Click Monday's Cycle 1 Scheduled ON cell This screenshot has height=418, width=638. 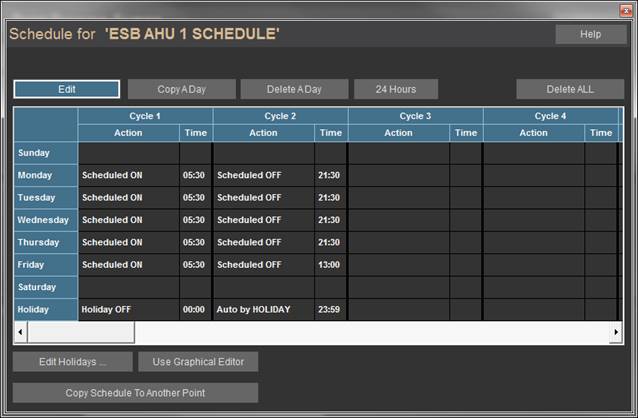(129, 175)
